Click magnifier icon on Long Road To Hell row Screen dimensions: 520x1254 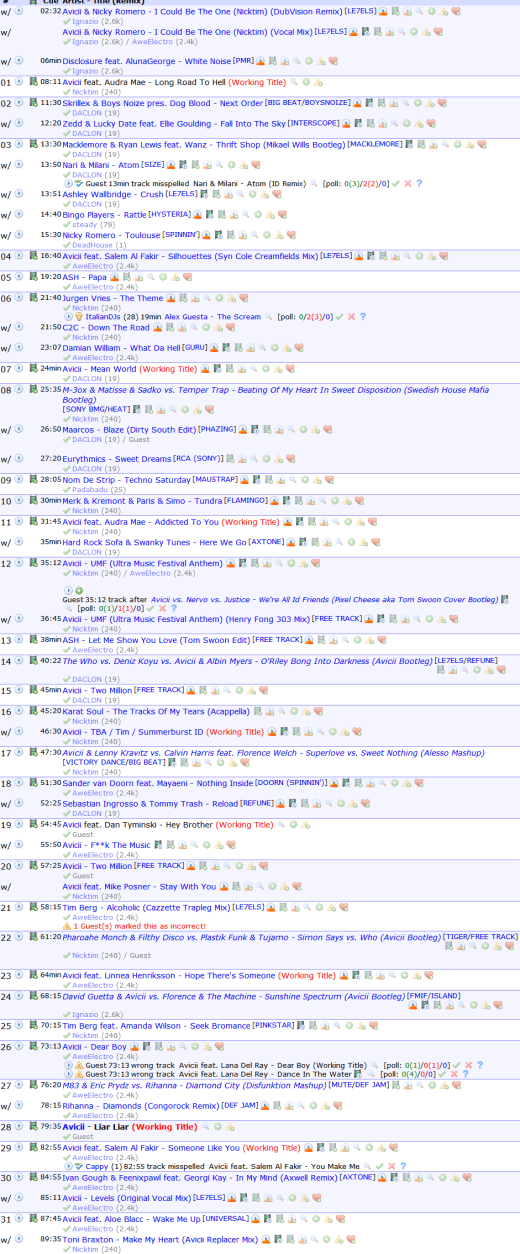point(294,82)
